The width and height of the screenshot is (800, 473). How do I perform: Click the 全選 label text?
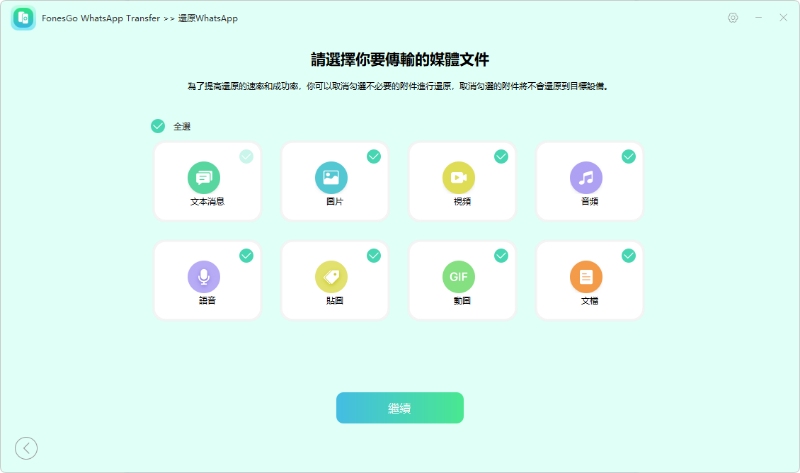pyautogui.click(x=182, y=127)
